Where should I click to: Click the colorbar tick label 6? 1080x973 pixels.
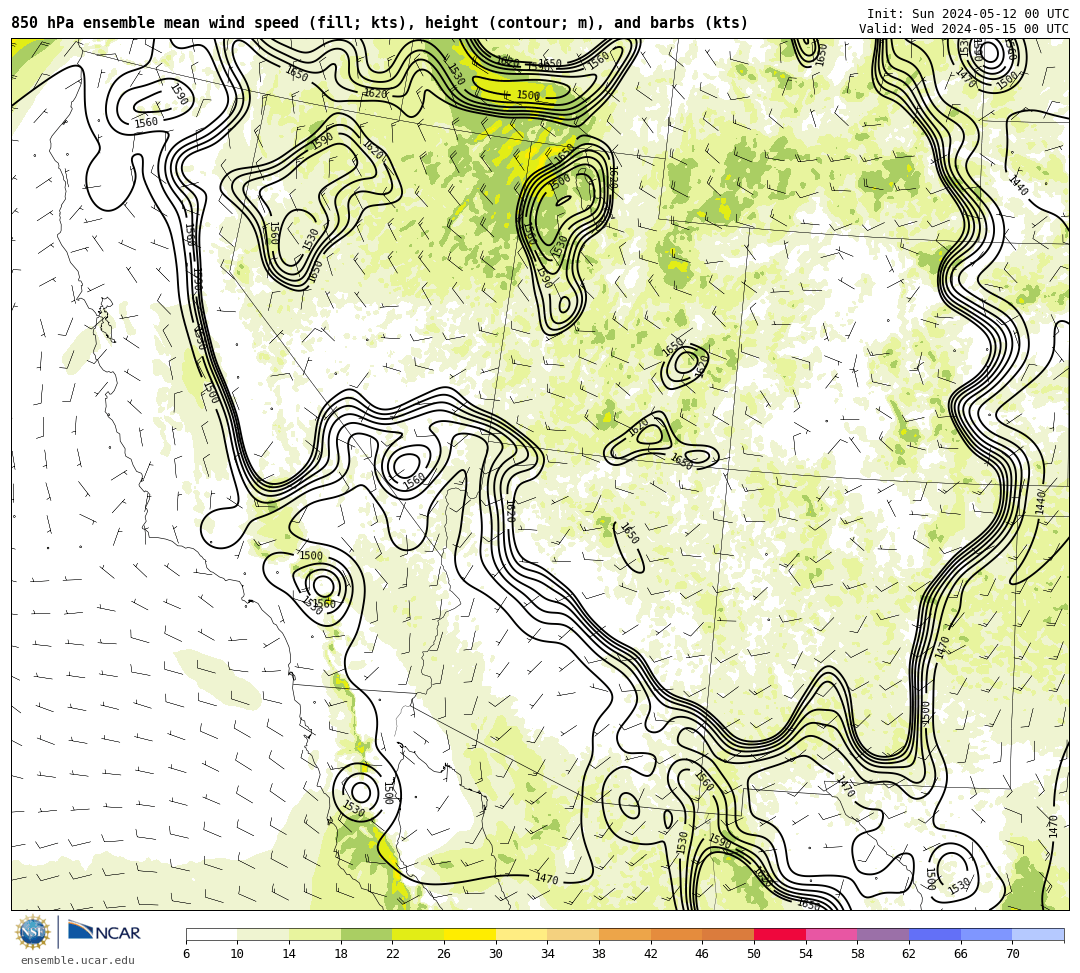[x=186, y=954]
